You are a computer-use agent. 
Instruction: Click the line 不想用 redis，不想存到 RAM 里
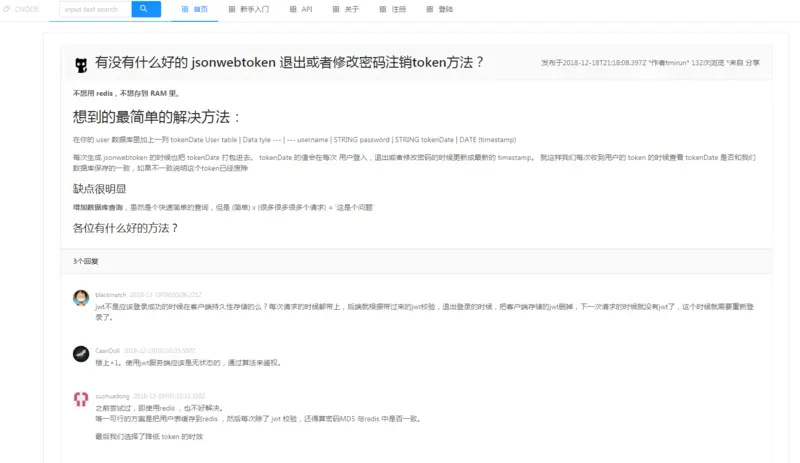click(x=127, y=93)
